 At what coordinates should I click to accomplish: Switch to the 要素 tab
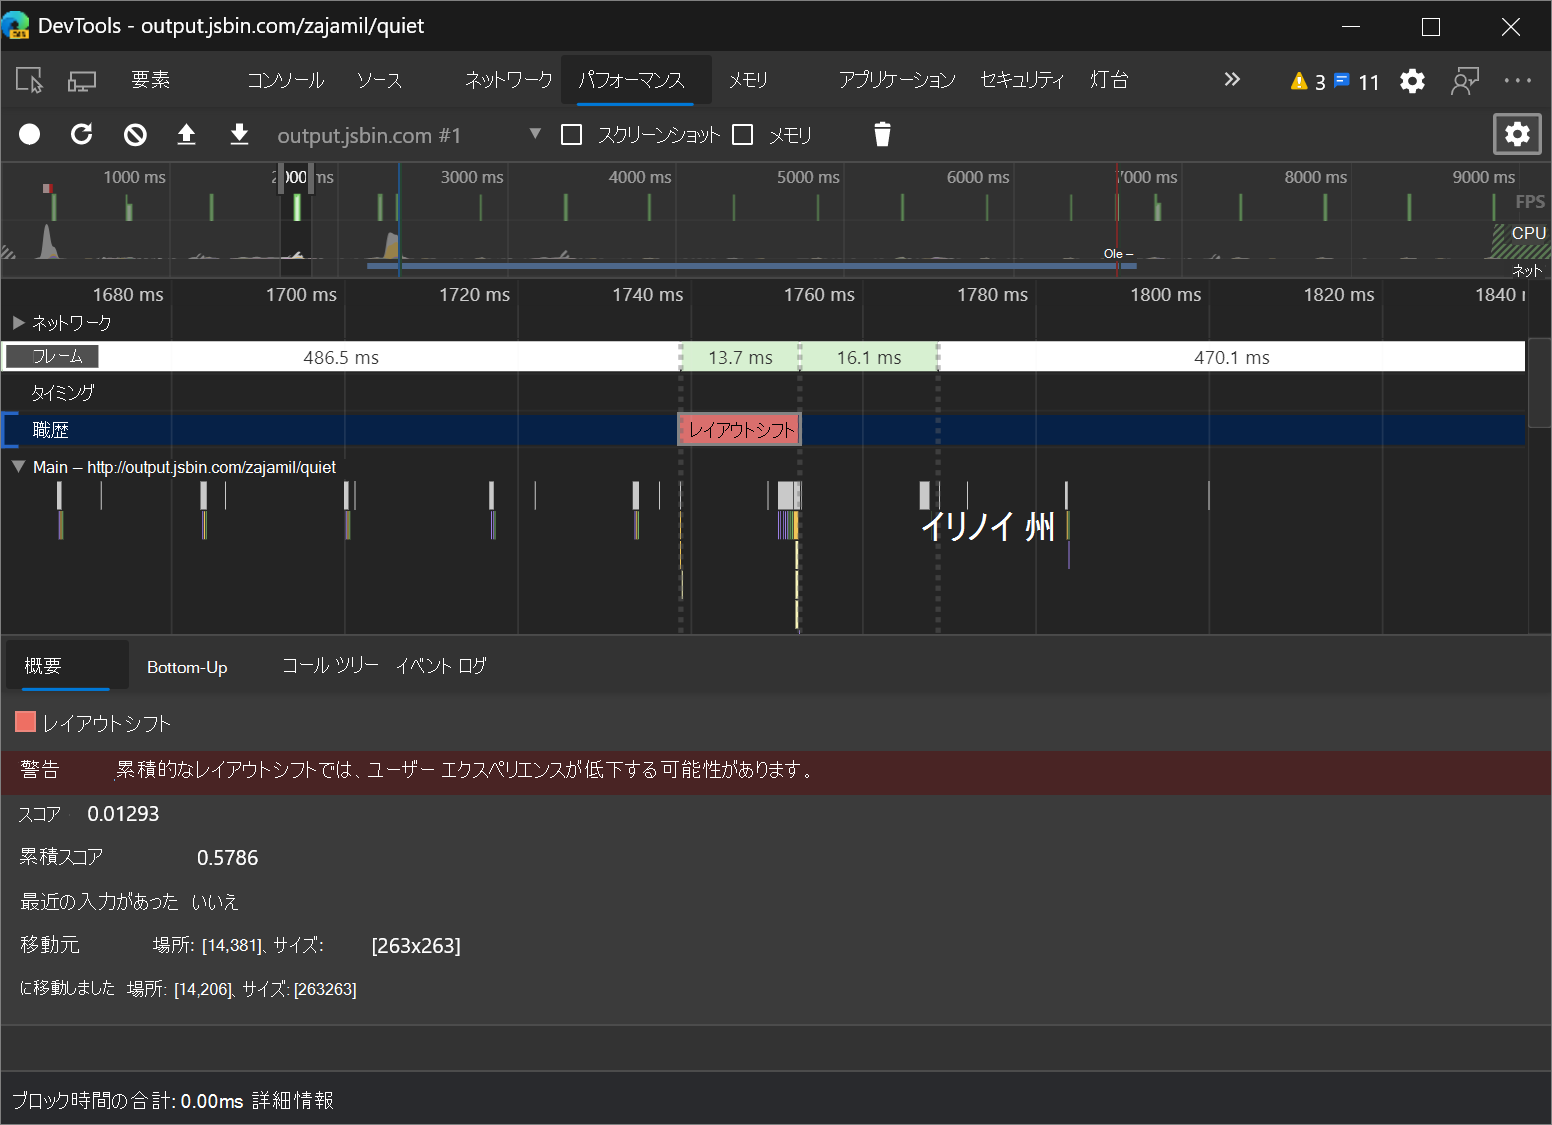click(151, 80)
